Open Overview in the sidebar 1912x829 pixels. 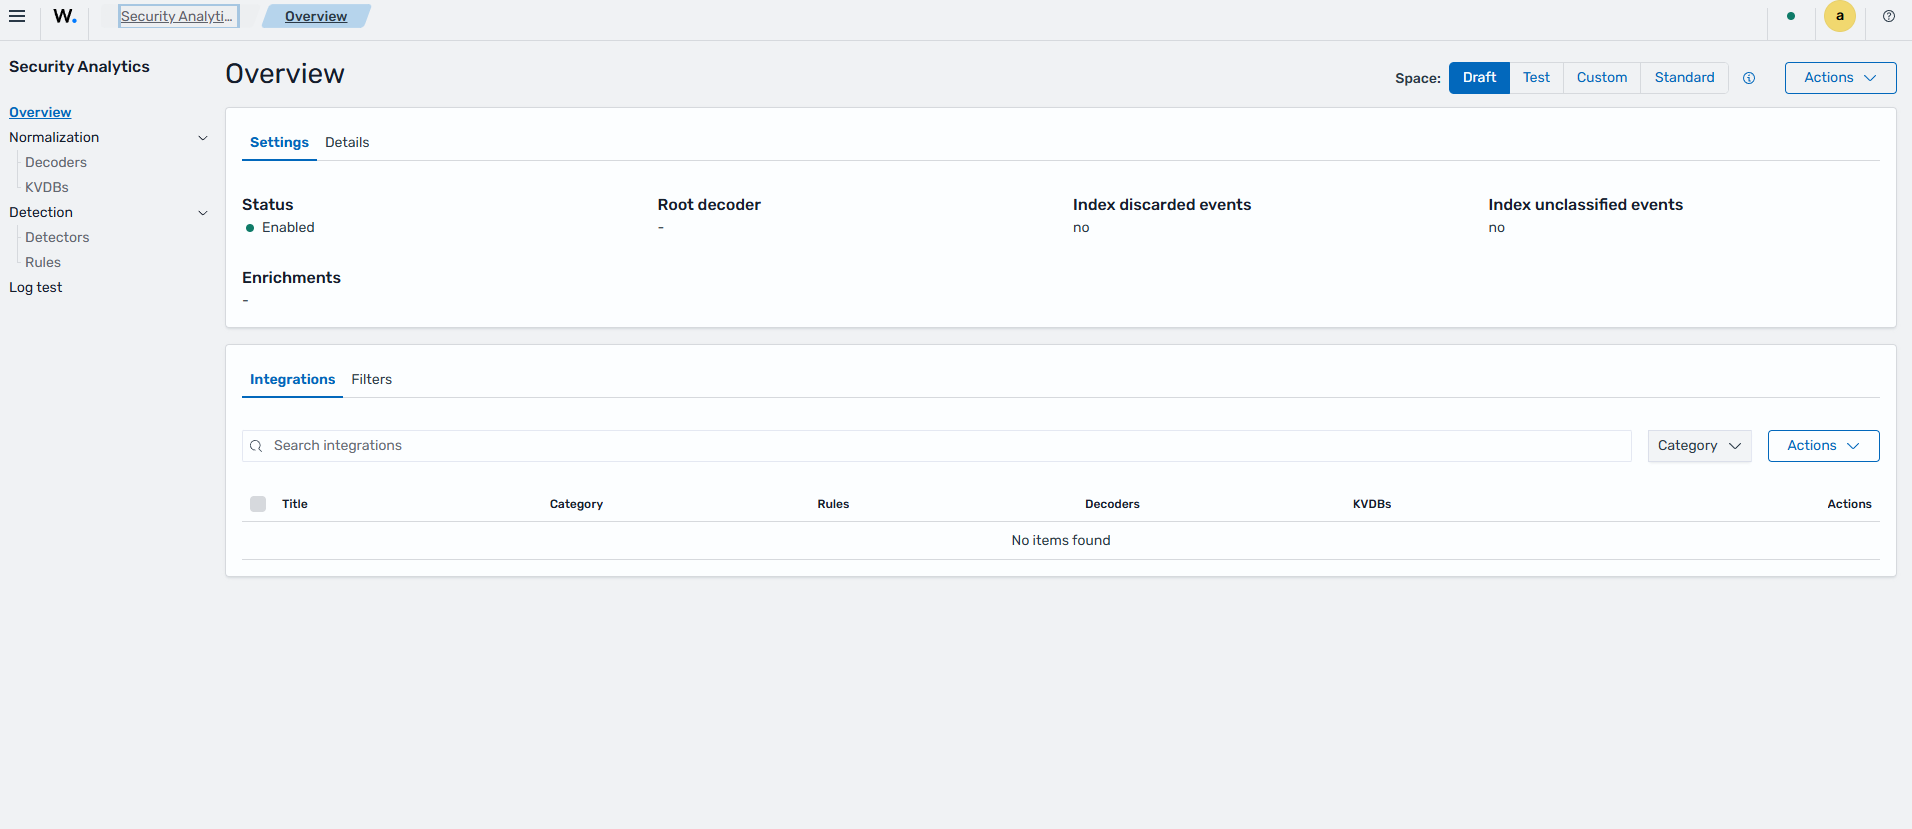click(40, 113)
